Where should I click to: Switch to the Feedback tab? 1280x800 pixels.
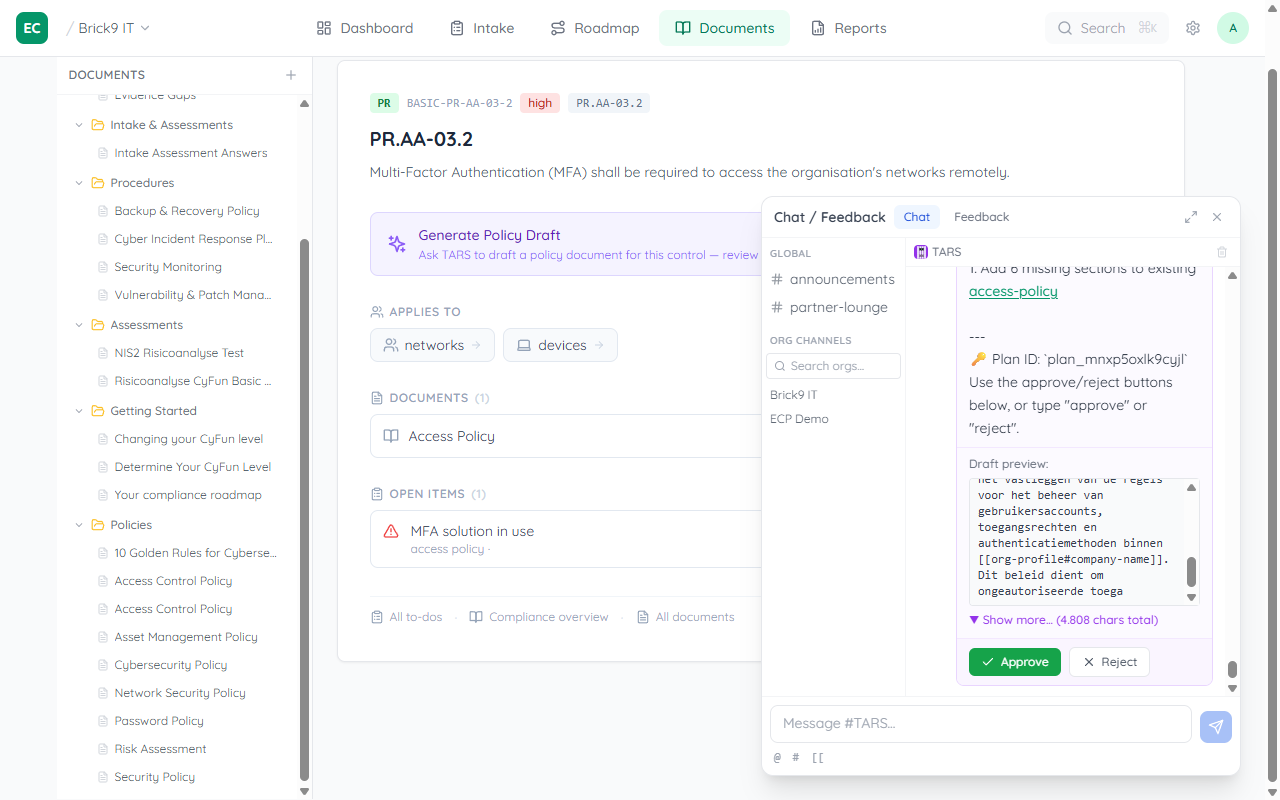[981, 217]
